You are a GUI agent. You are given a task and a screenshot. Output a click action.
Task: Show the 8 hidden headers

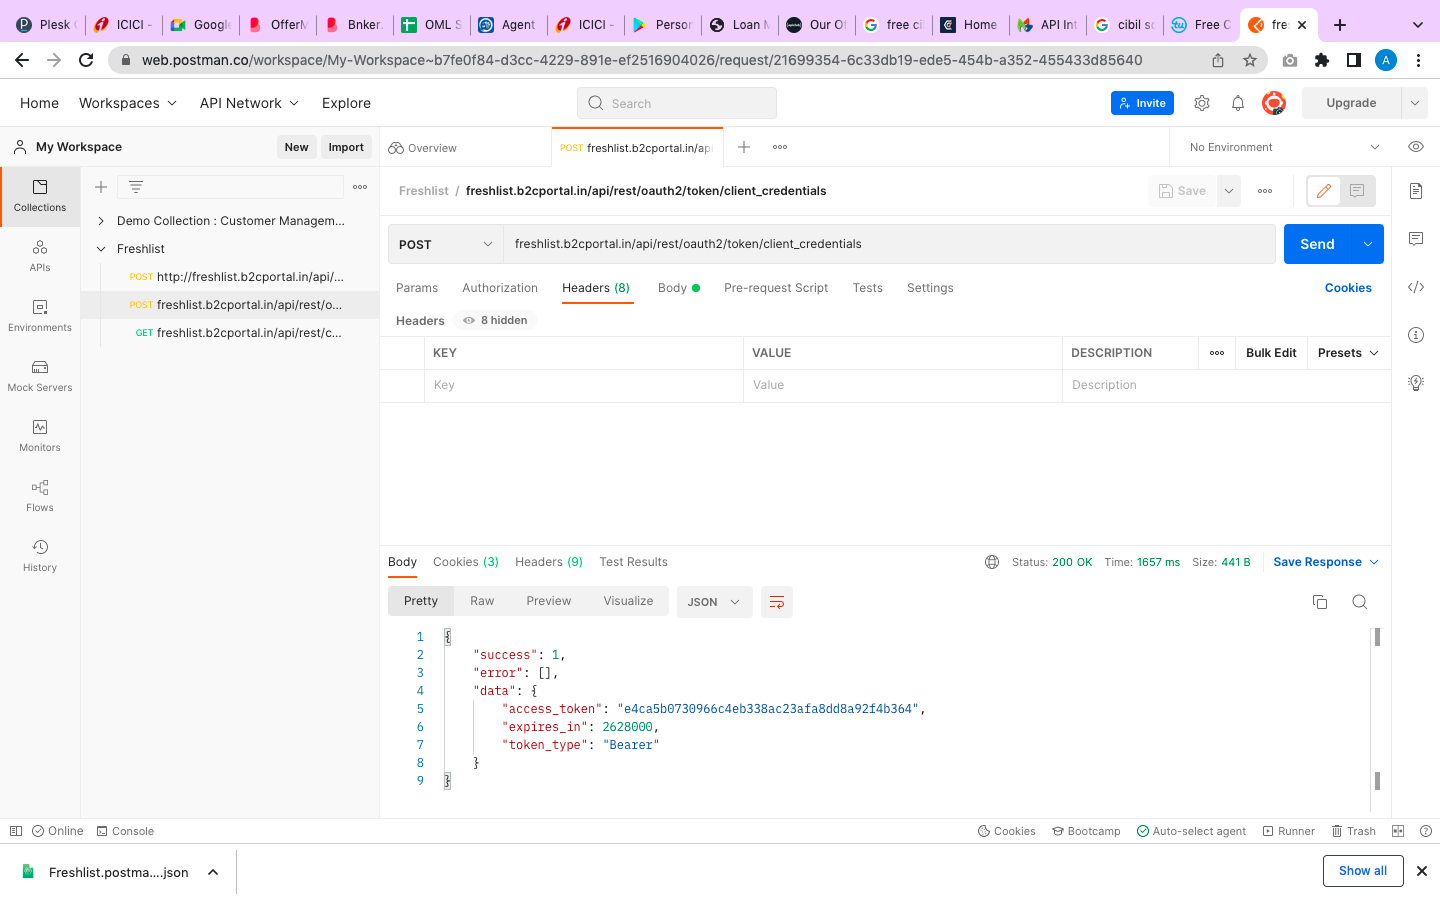[497, 320]
